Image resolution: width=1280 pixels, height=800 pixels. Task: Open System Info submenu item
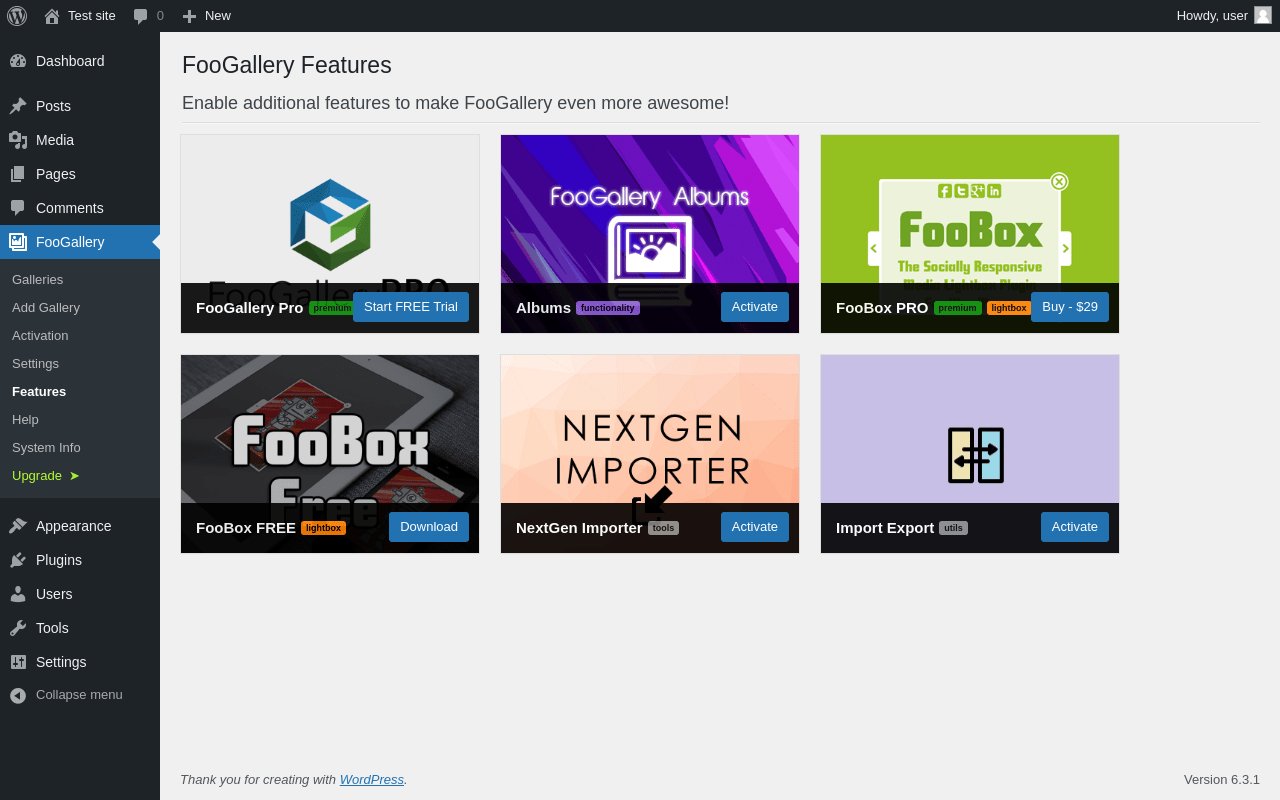pyautogui.click(x=46, y=447)
